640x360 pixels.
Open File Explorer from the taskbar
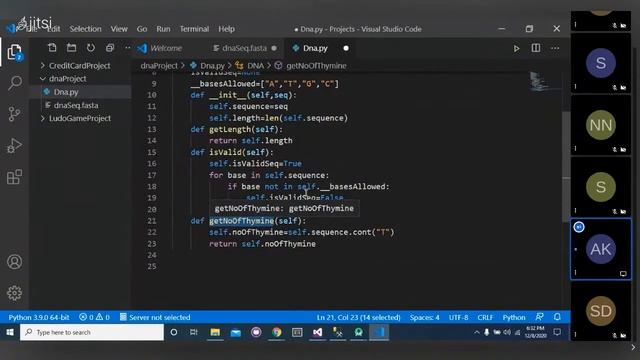[215, 332]
